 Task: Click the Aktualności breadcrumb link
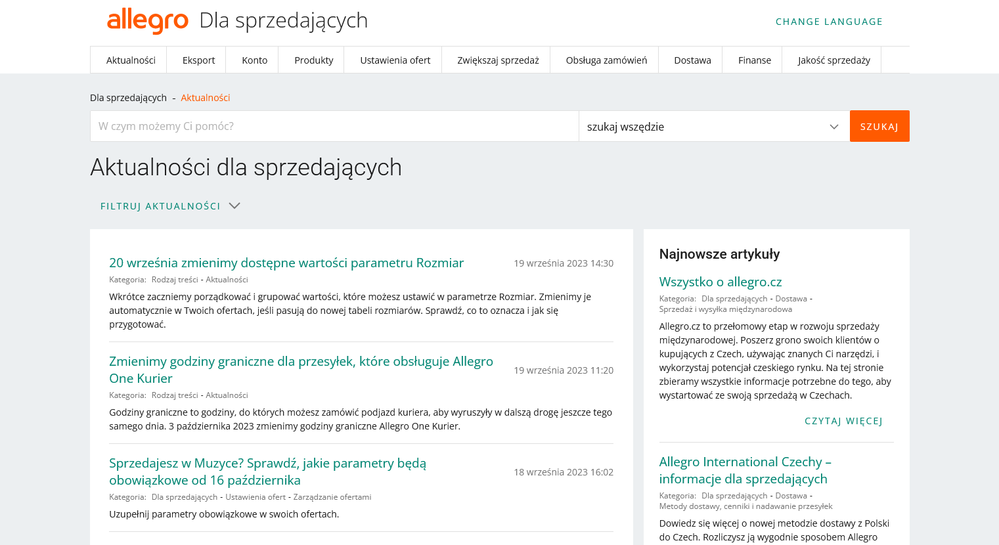[x=205, y=98]
